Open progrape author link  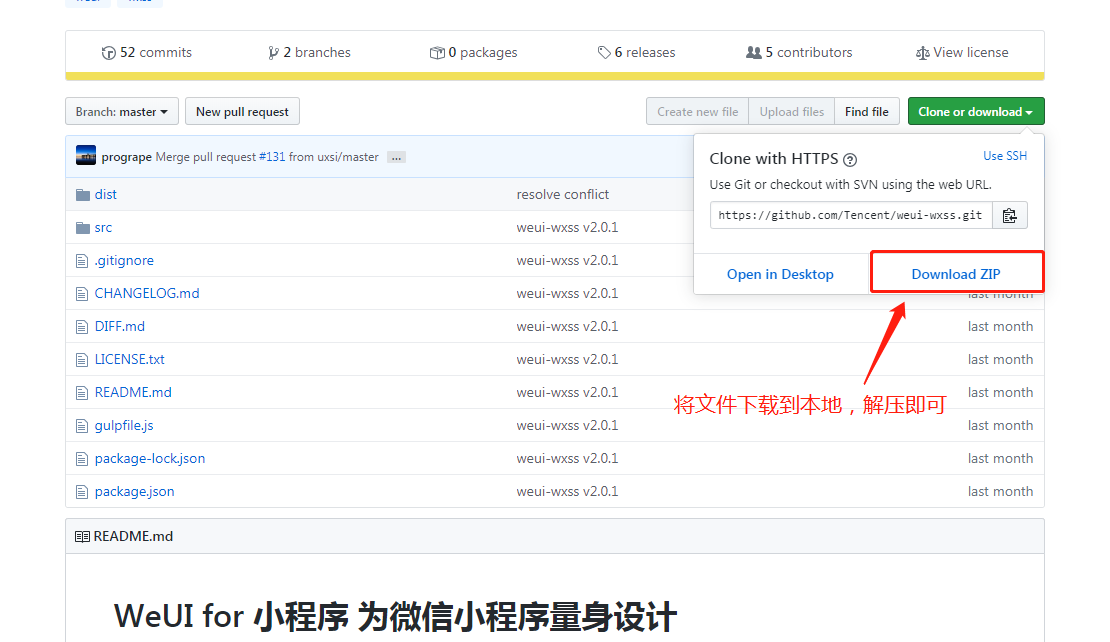(x=126, y=157)
